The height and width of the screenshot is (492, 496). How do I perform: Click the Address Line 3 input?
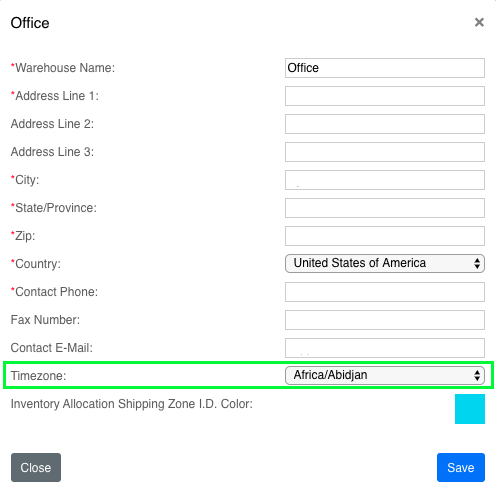pos(385,152)
